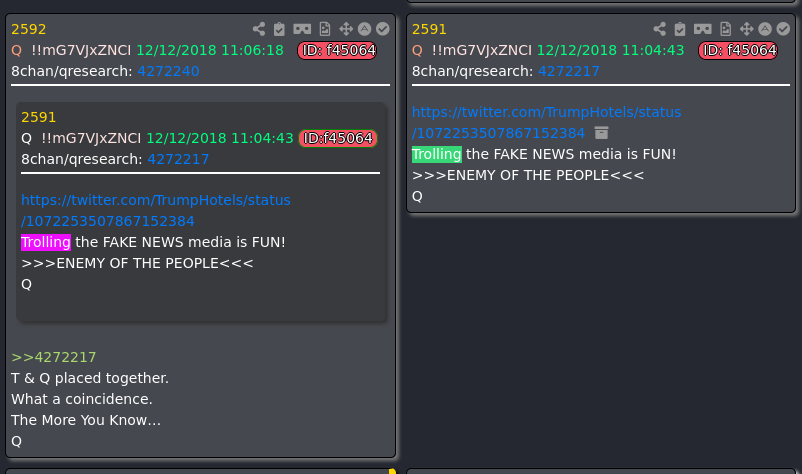This screenshot has height=474, width=802.
Task: Toggle the checkmark circle on post 2592
Action: click(382, 30)
